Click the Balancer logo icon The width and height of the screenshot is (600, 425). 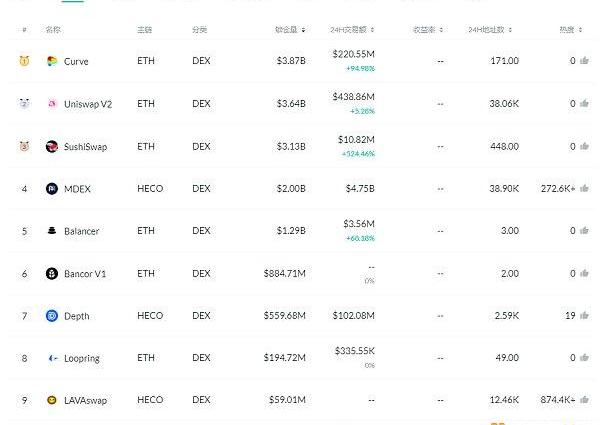[x=52, y=231]
